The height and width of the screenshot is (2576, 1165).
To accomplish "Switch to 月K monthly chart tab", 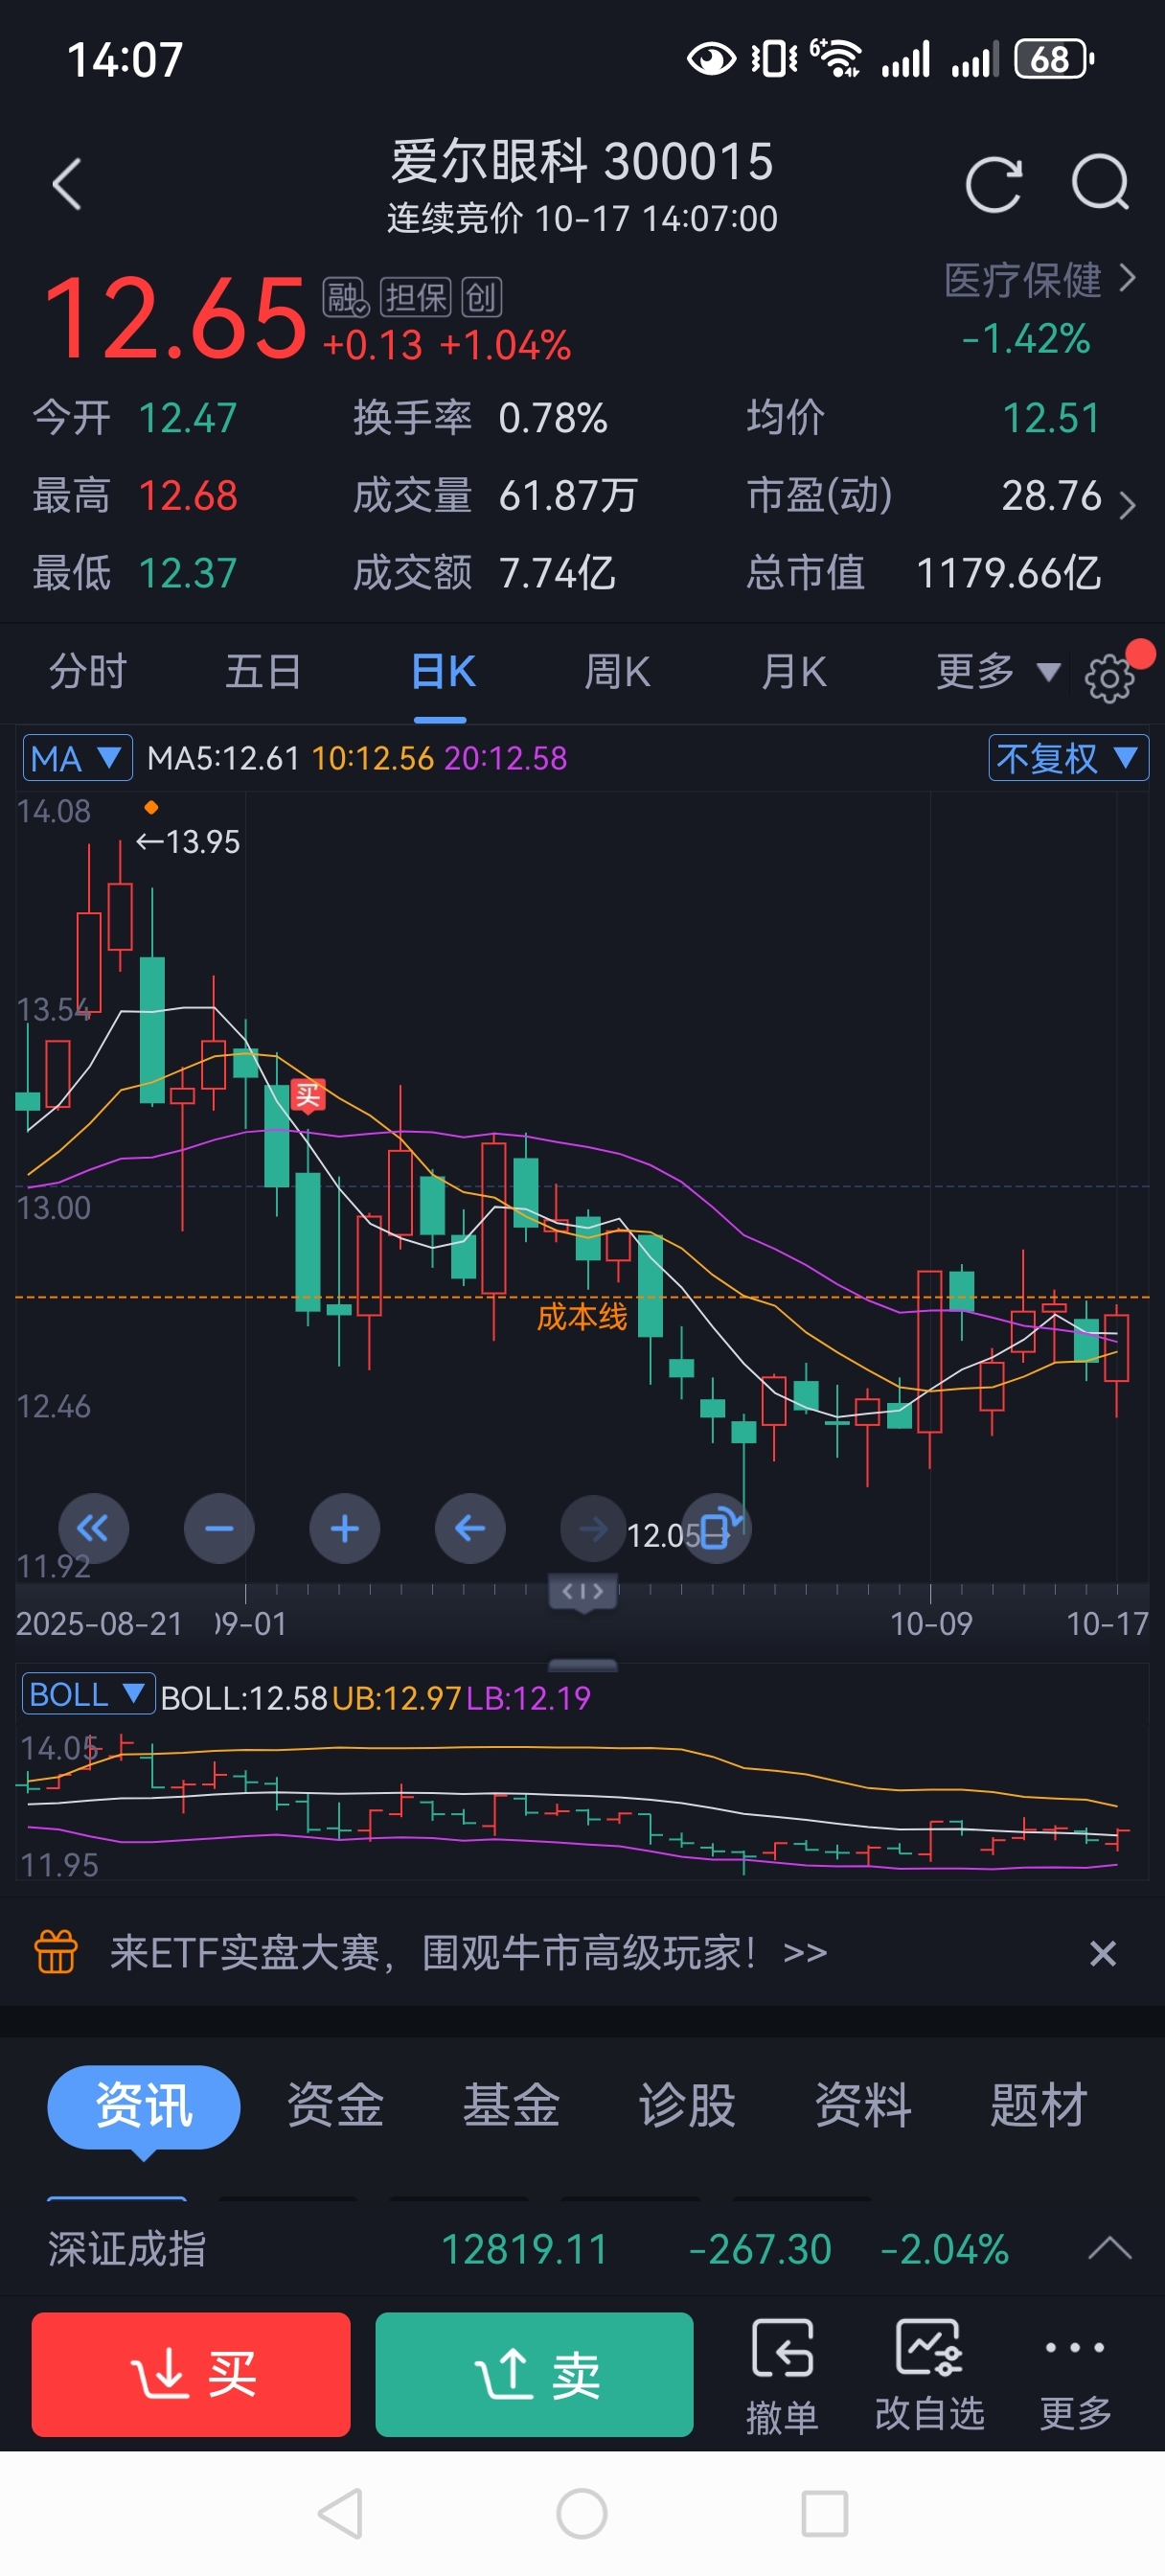I will [x=794, y=671].
